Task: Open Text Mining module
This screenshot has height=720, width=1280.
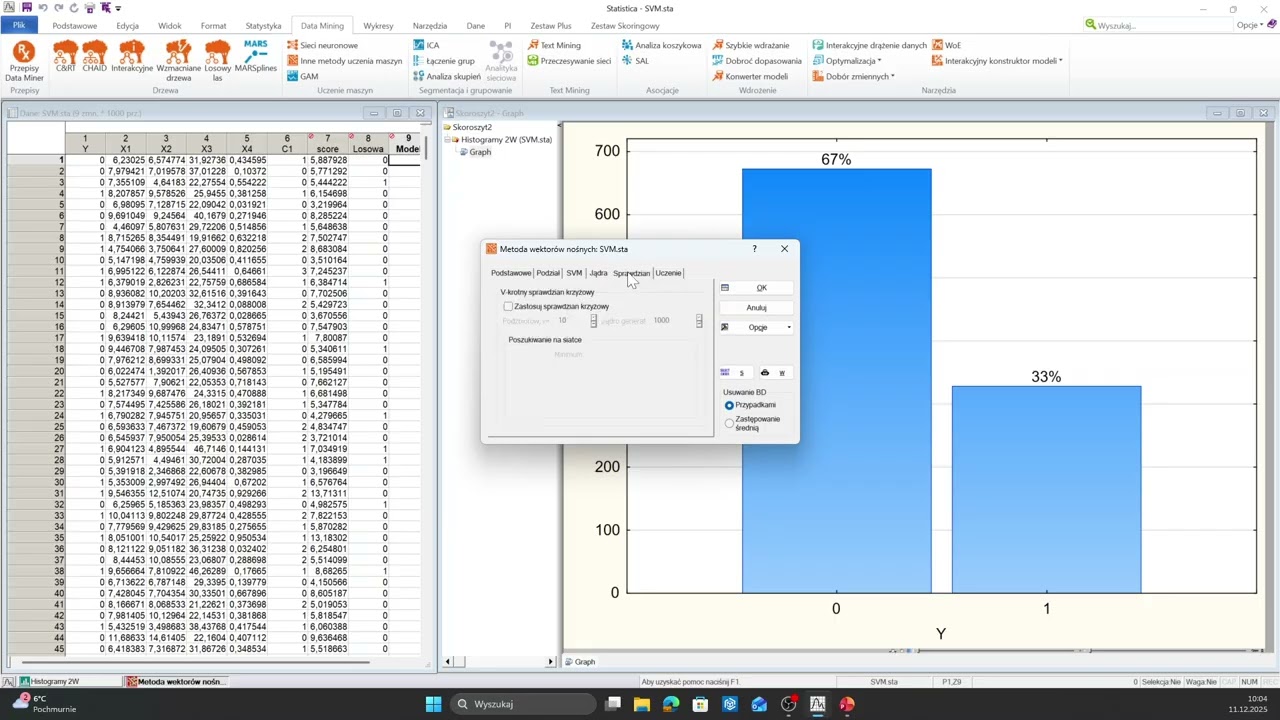Action: (x=554, y=45)
